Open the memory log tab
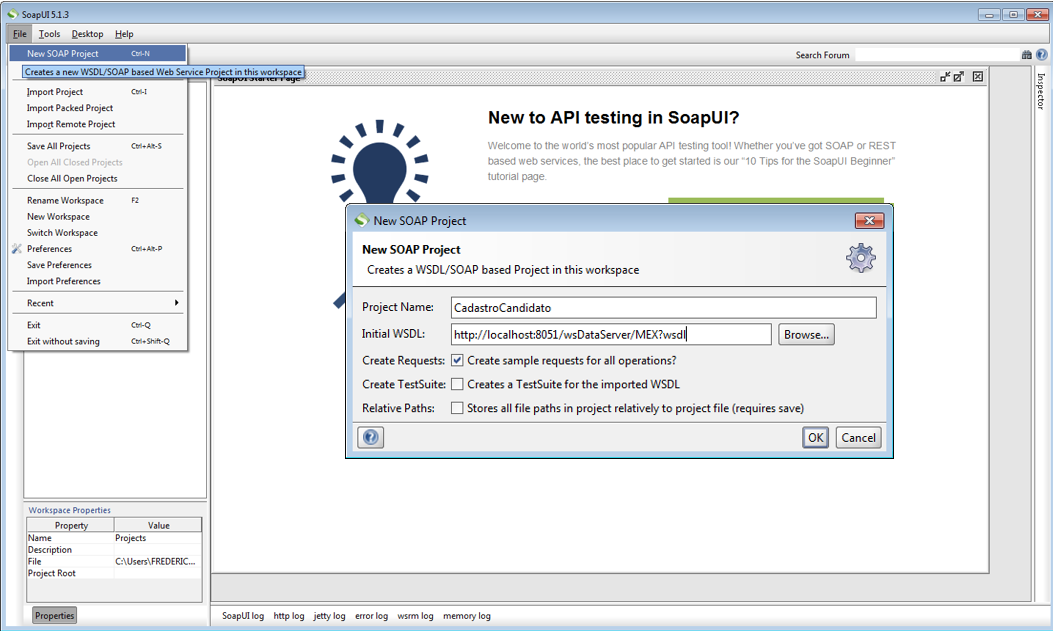 467,616
